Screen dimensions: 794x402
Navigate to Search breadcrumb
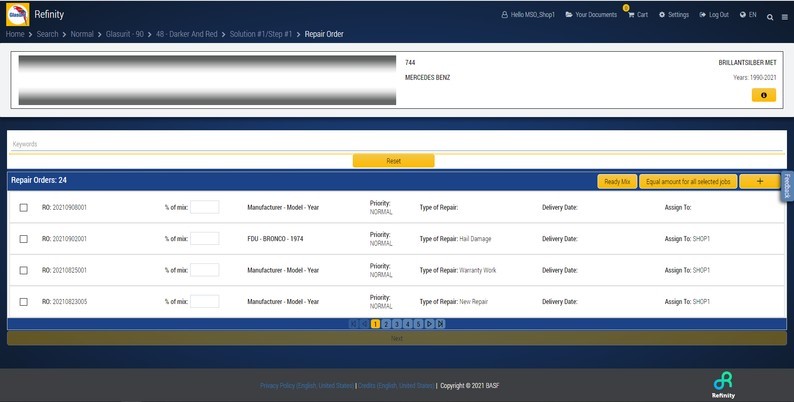47,34
